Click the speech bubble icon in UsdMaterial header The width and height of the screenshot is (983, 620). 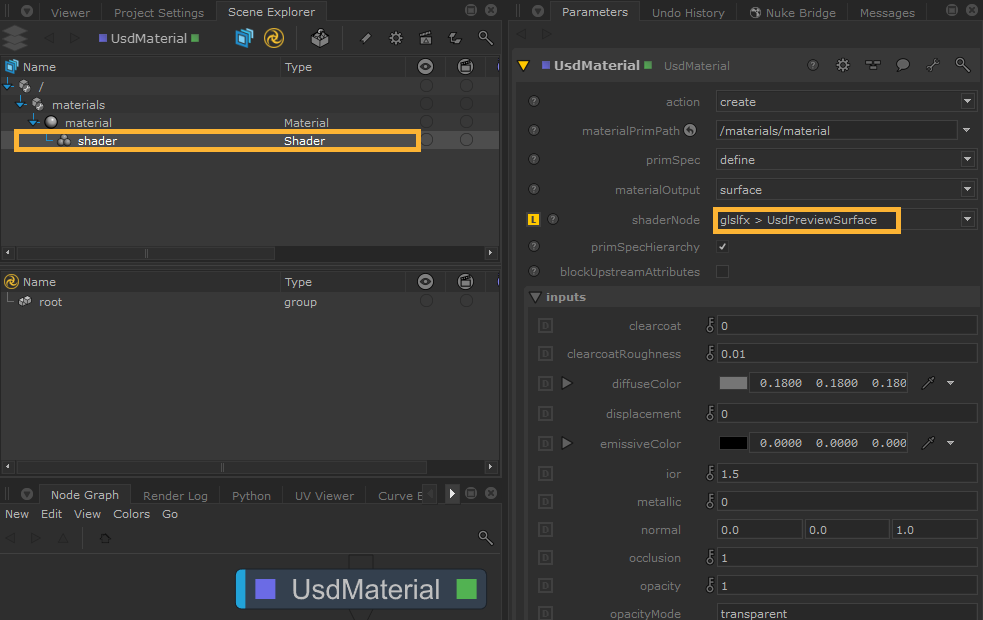coord(902,65)
